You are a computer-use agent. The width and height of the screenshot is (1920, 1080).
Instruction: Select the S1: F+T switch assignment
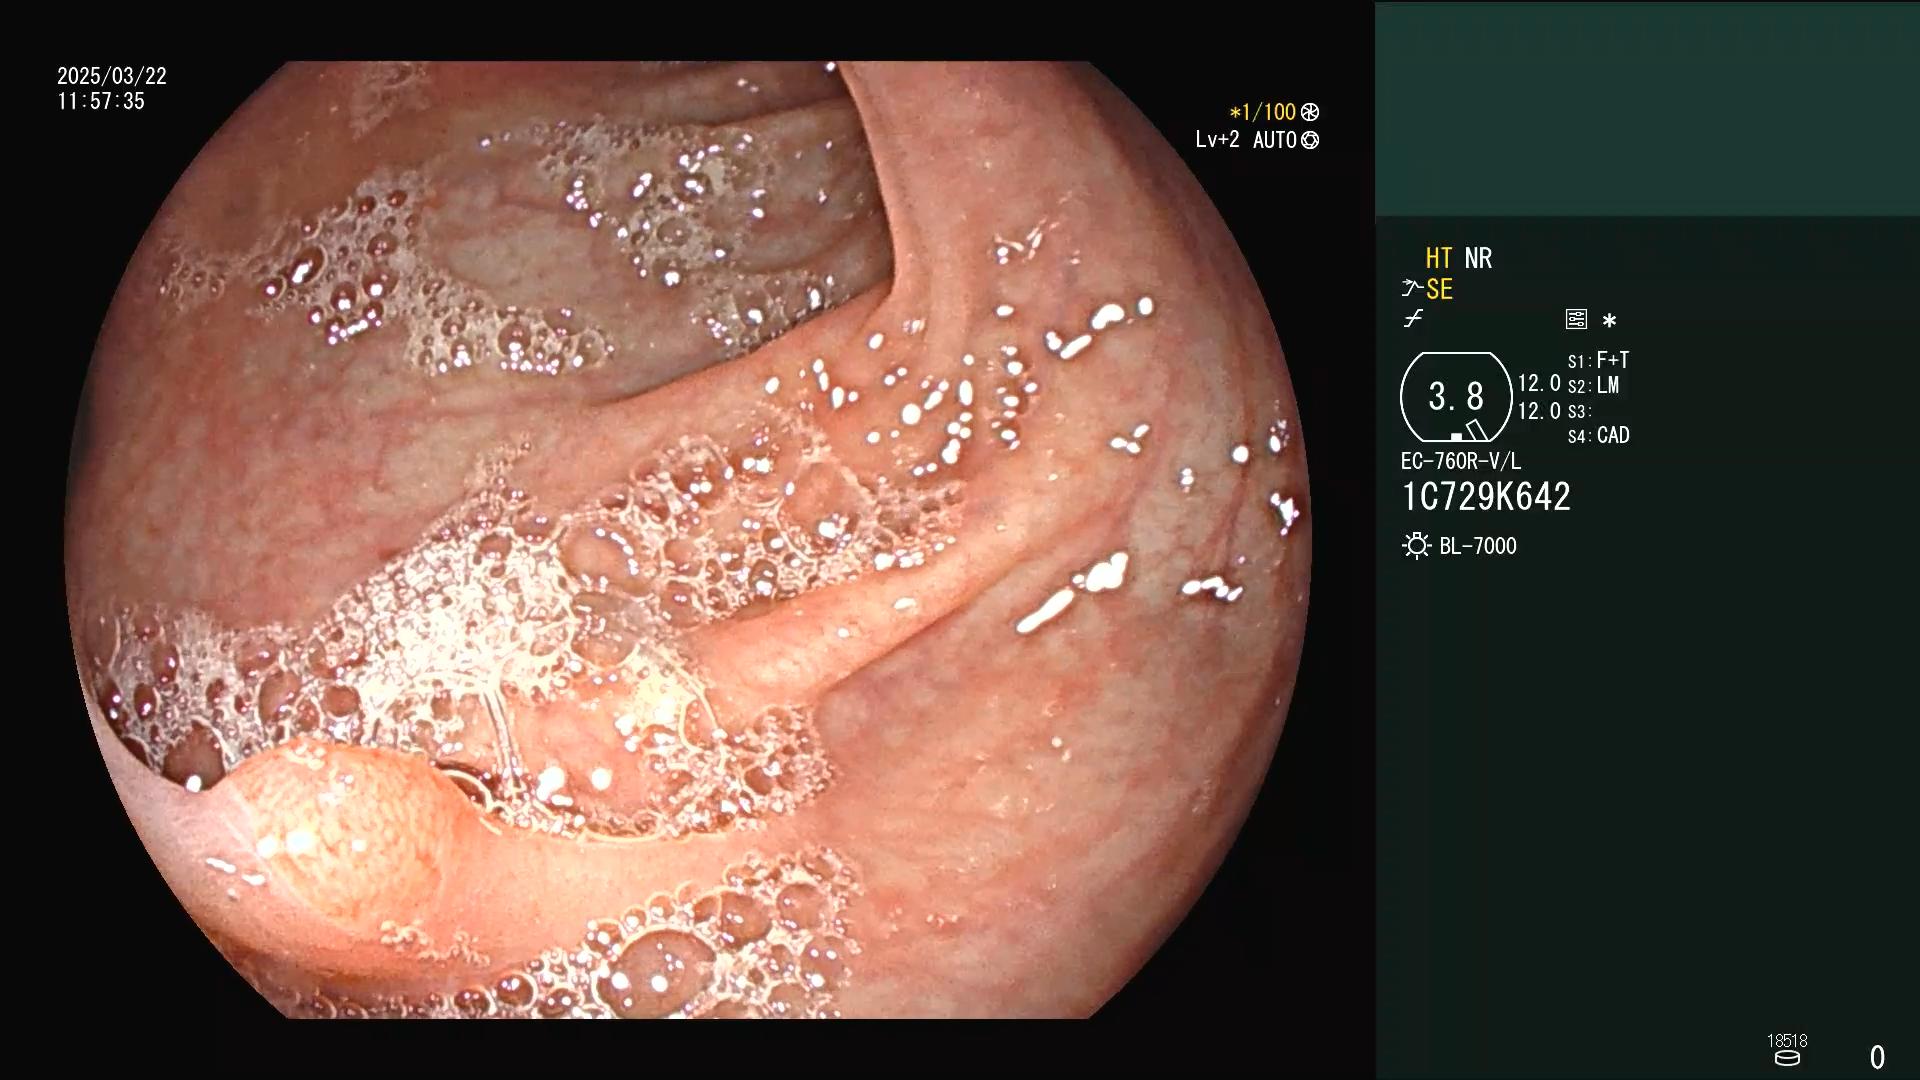[x=1598, y=360]
